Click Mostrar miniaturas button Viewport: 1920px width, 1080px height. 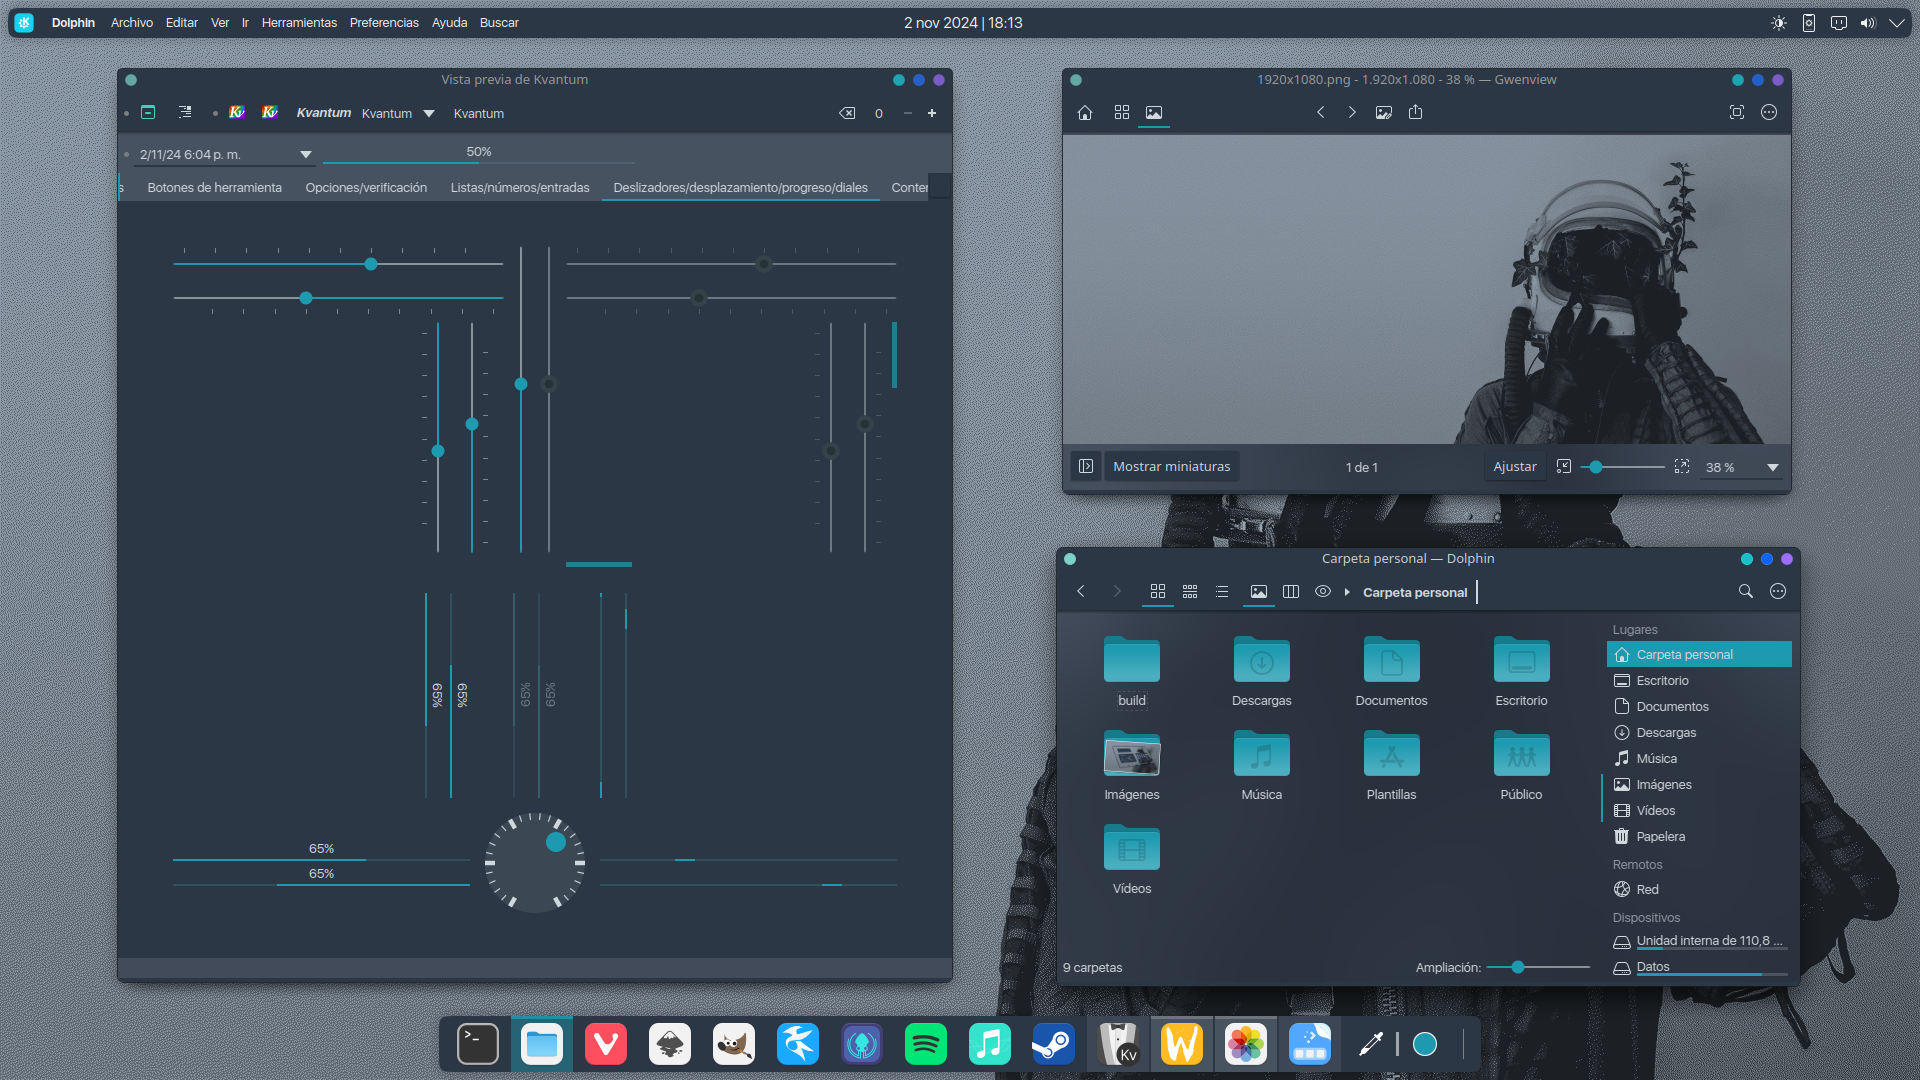(x=1172, y=467)
